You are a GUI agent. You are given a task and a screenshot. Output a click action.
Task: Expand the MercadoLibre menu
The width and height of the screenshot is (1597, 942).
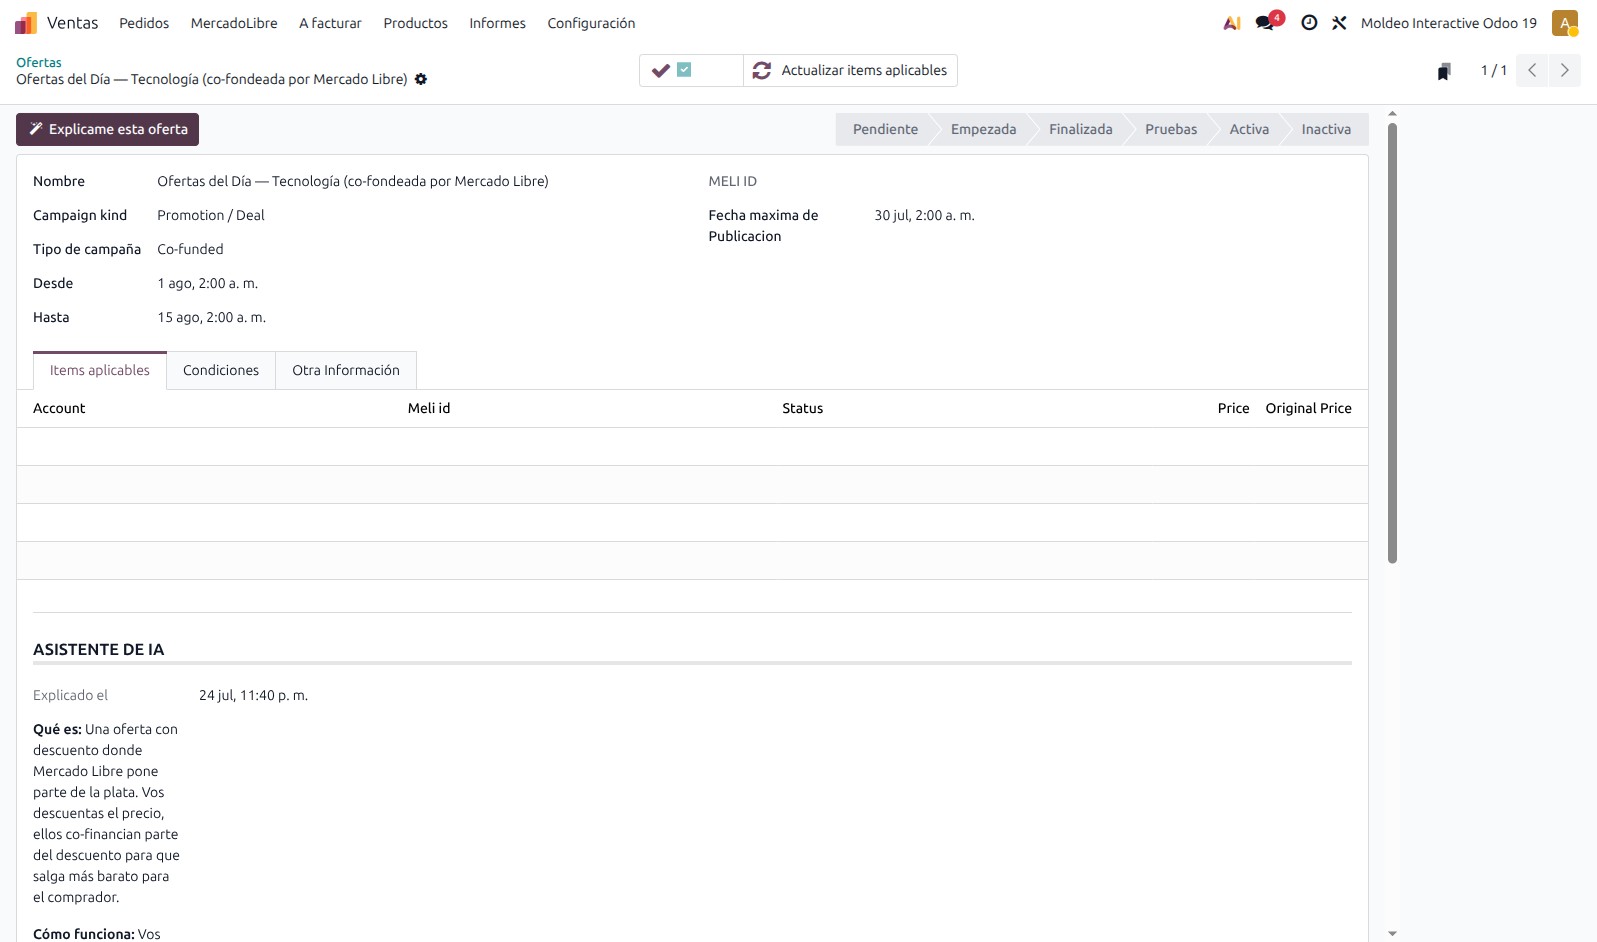(234, 23)
